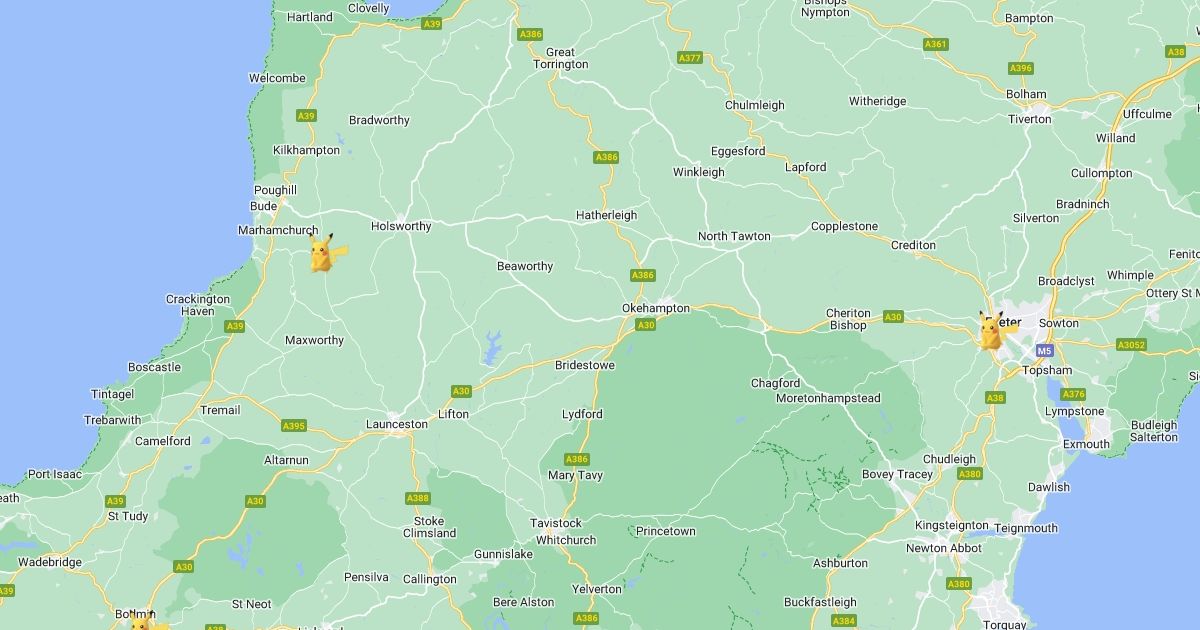The image size is (1200, 630).
Task: Click the A388 shield above Stoke Climsland
Action: click(418, 498)
